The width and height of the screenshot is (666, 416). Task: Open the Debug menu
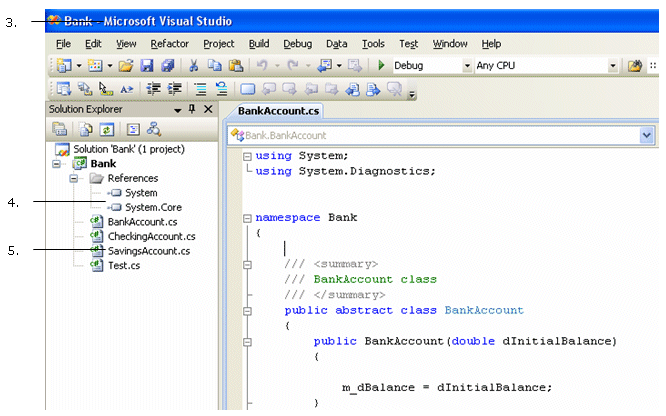click(x=297, y=44)
